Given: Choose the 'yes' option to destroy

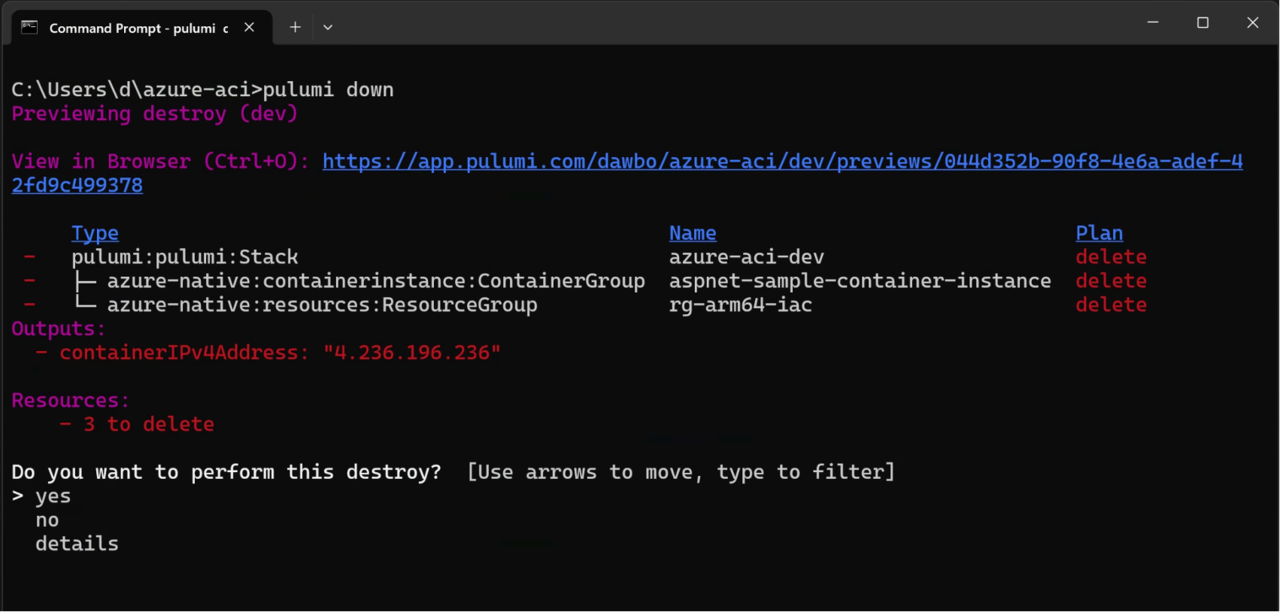Looking at the screenshot, I should 53,496.
